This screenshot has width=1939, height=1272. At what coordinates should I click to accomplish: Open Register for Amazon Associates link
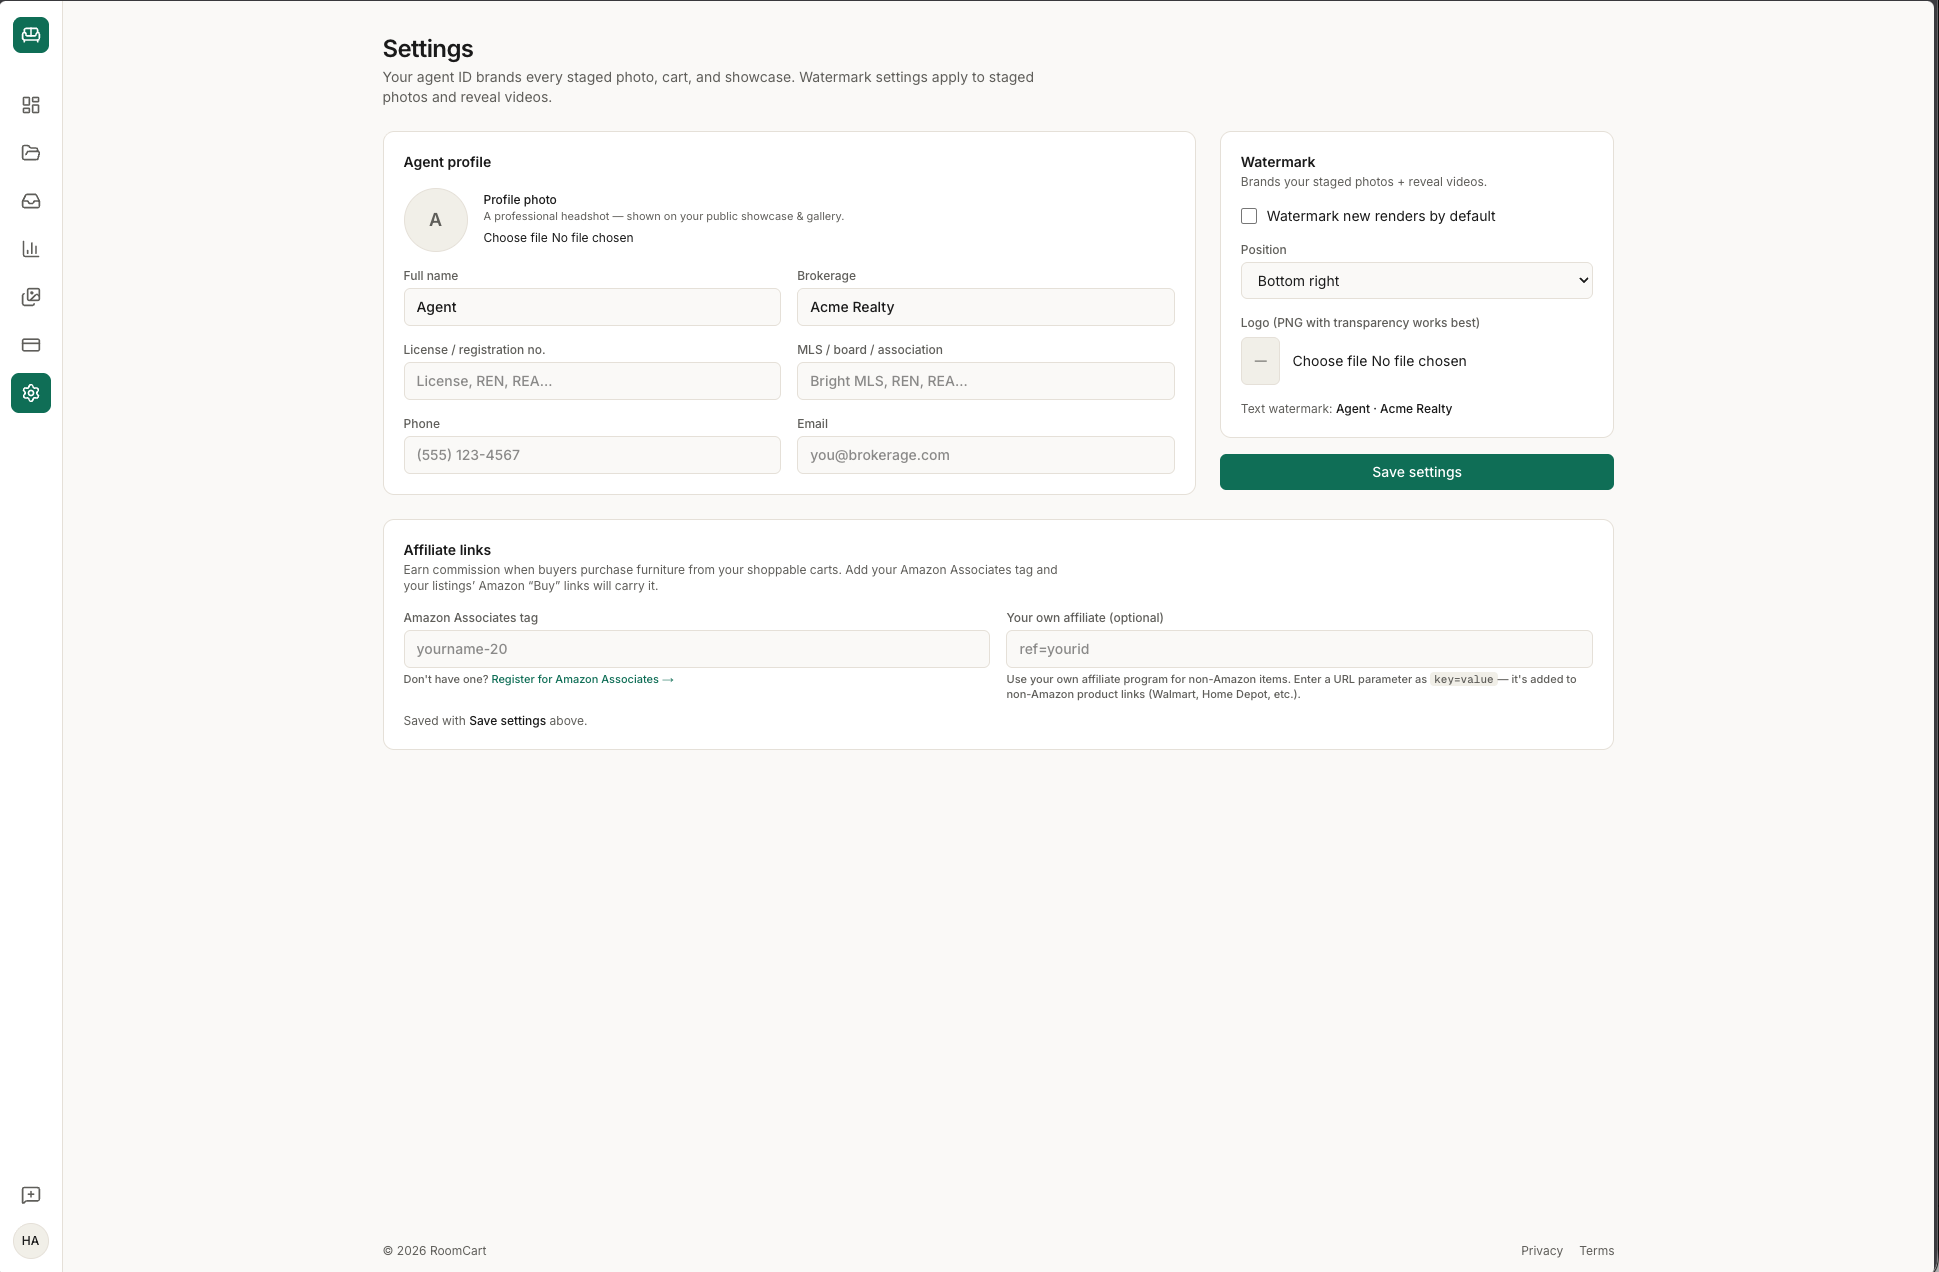click(582, 679)
